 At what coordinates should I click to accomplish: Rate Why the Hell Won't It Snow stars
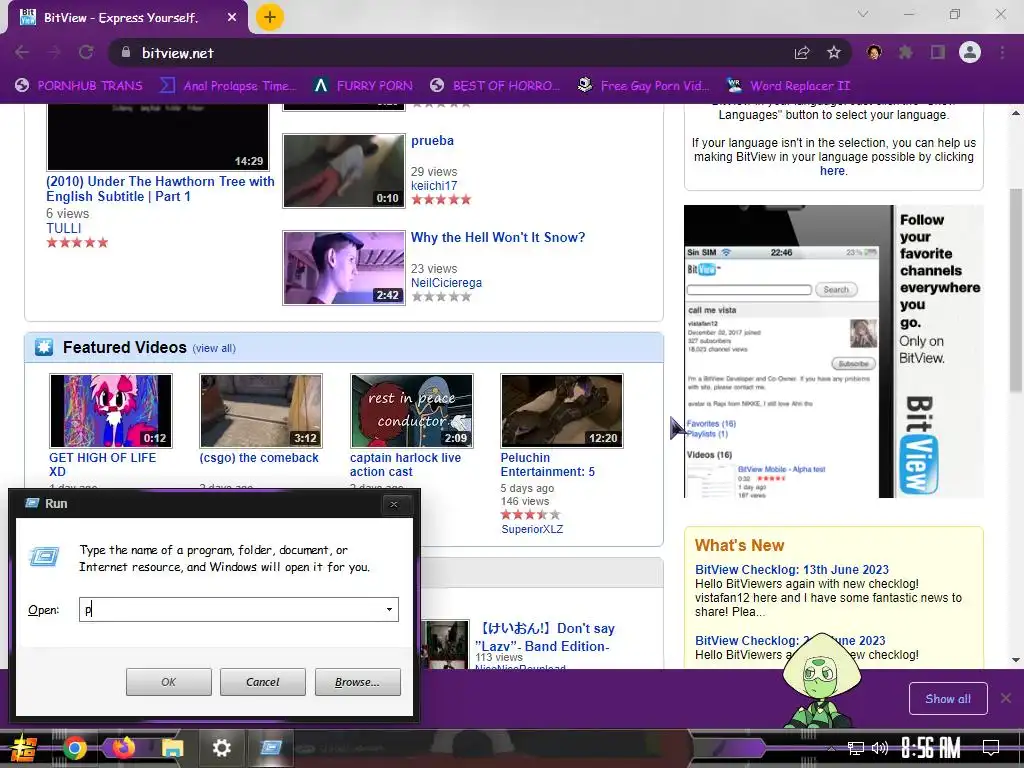coord(441,296)
